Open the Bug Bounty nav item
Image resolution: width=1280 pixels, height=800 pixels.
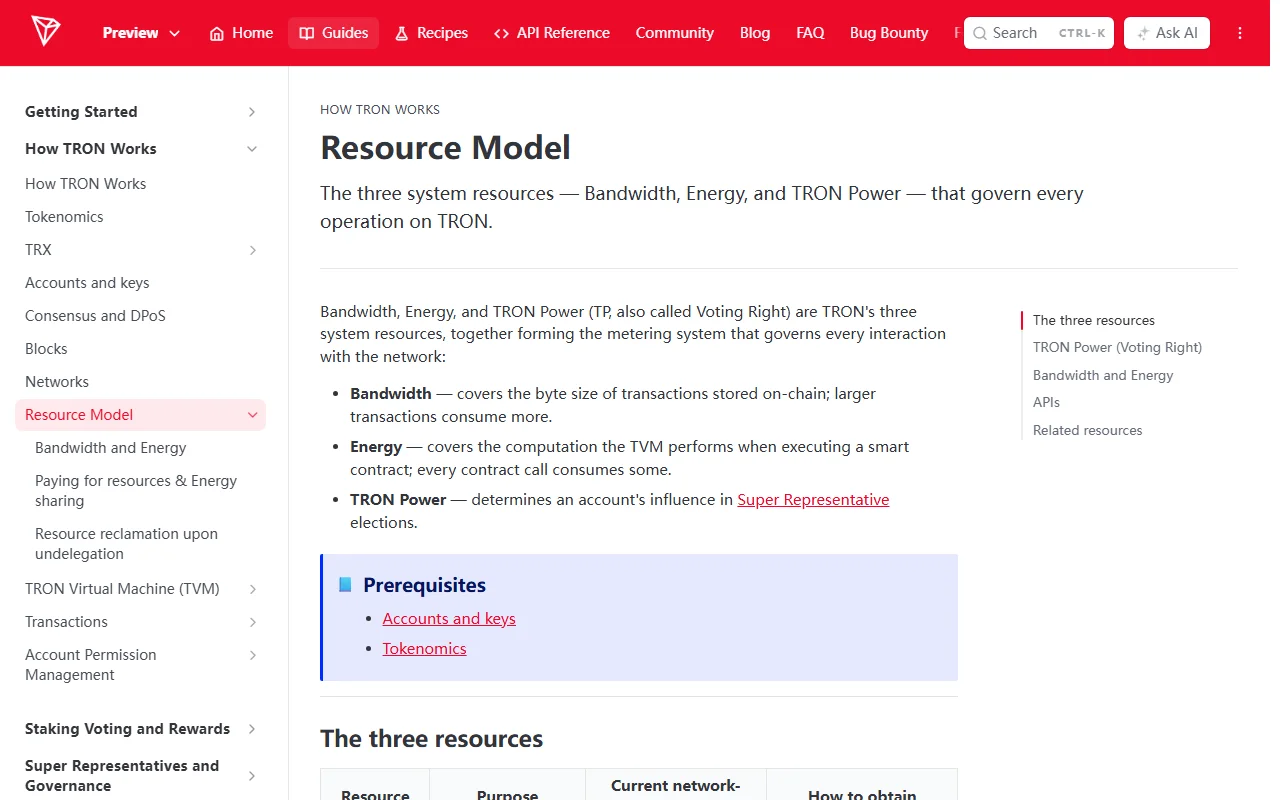coord(889,33)
